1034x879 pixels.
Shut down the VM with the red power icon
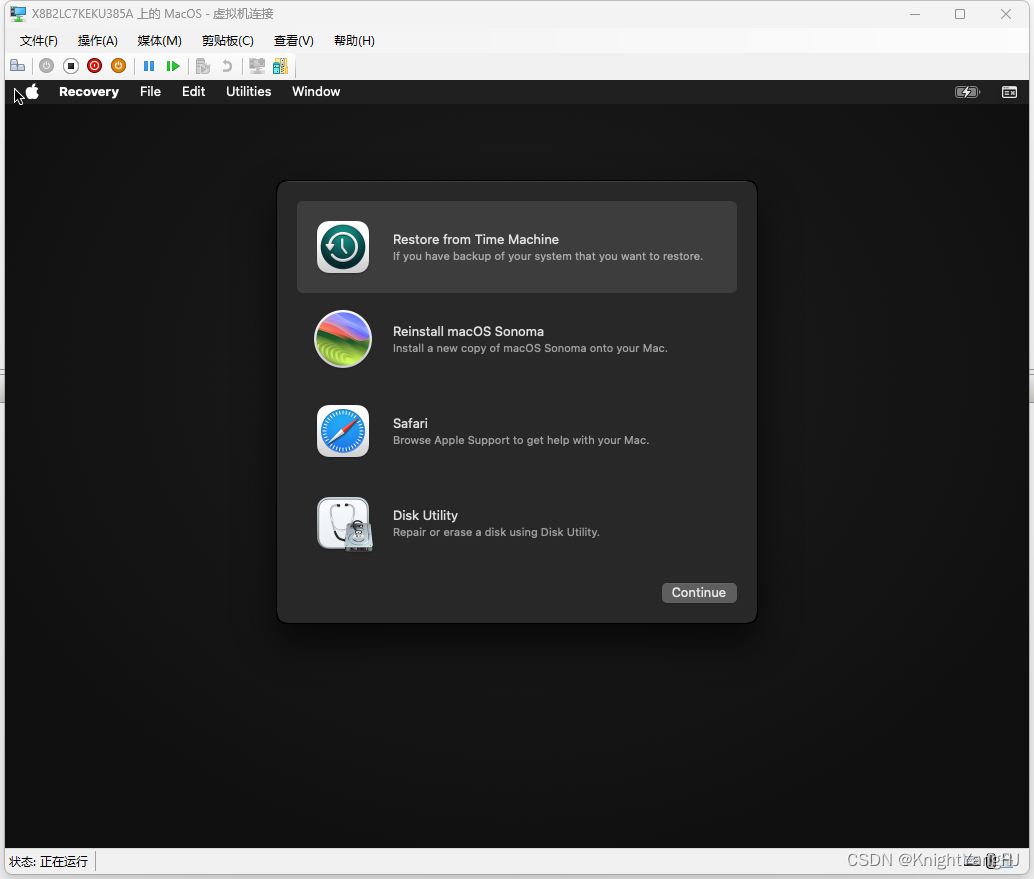tap(94, 66)
